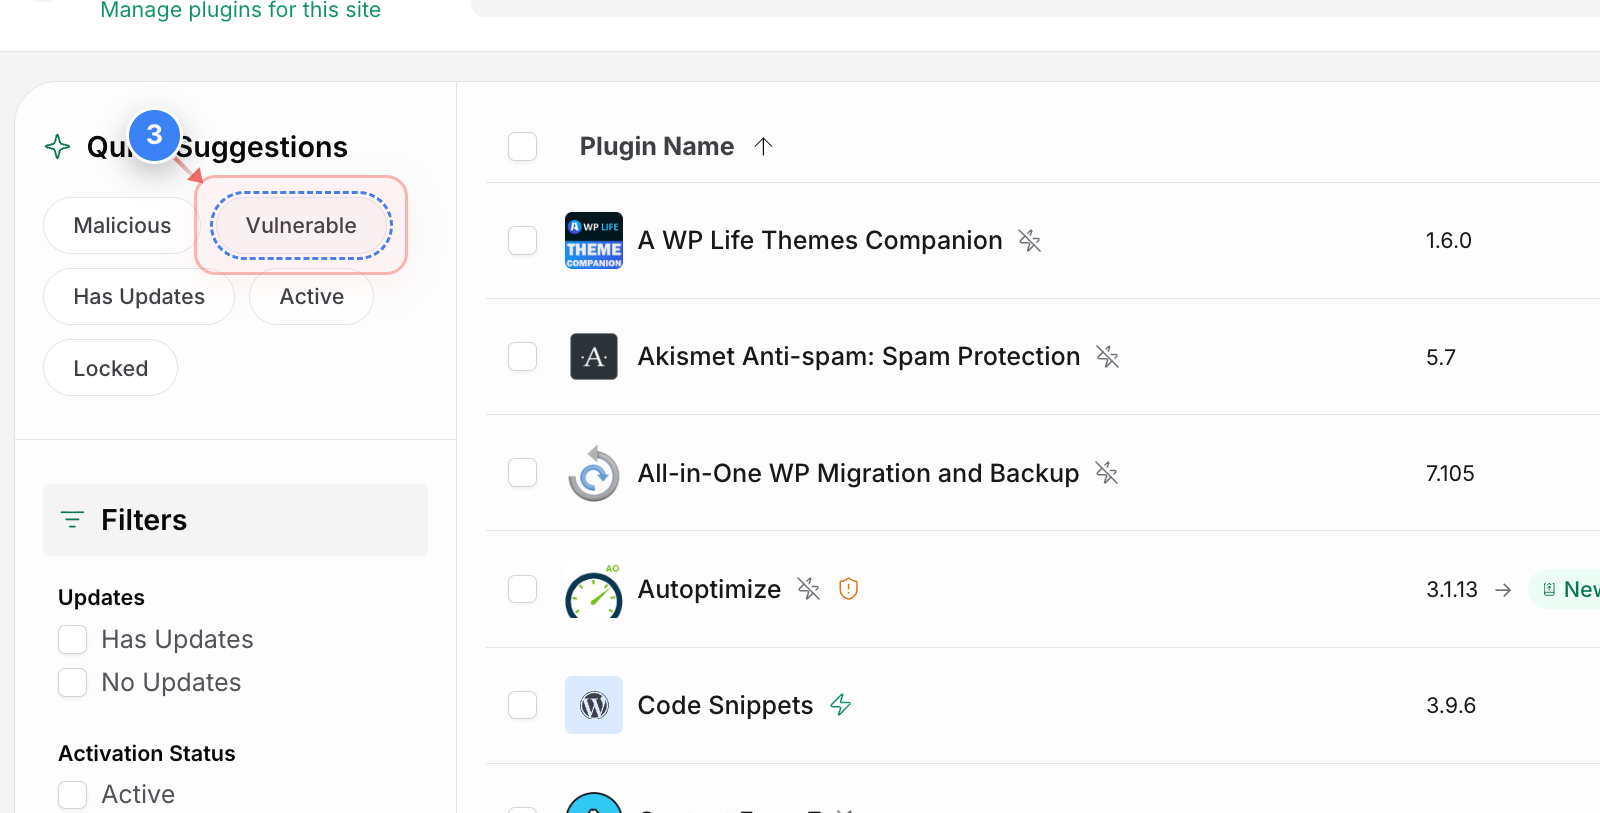
Task: Open the Autoptimize plugin name
Action: (709, 589)
